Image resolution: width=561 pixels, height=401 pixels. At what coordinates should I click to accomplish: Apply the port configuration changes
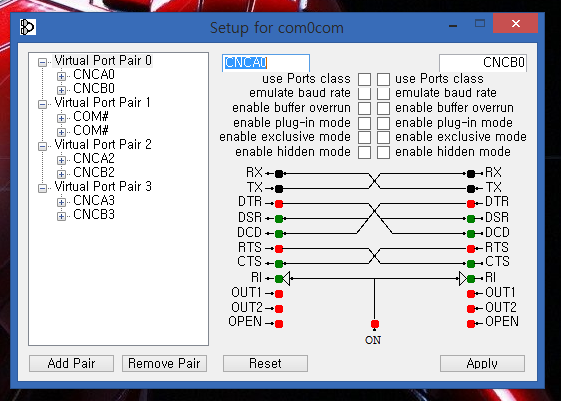click(482, 363)
